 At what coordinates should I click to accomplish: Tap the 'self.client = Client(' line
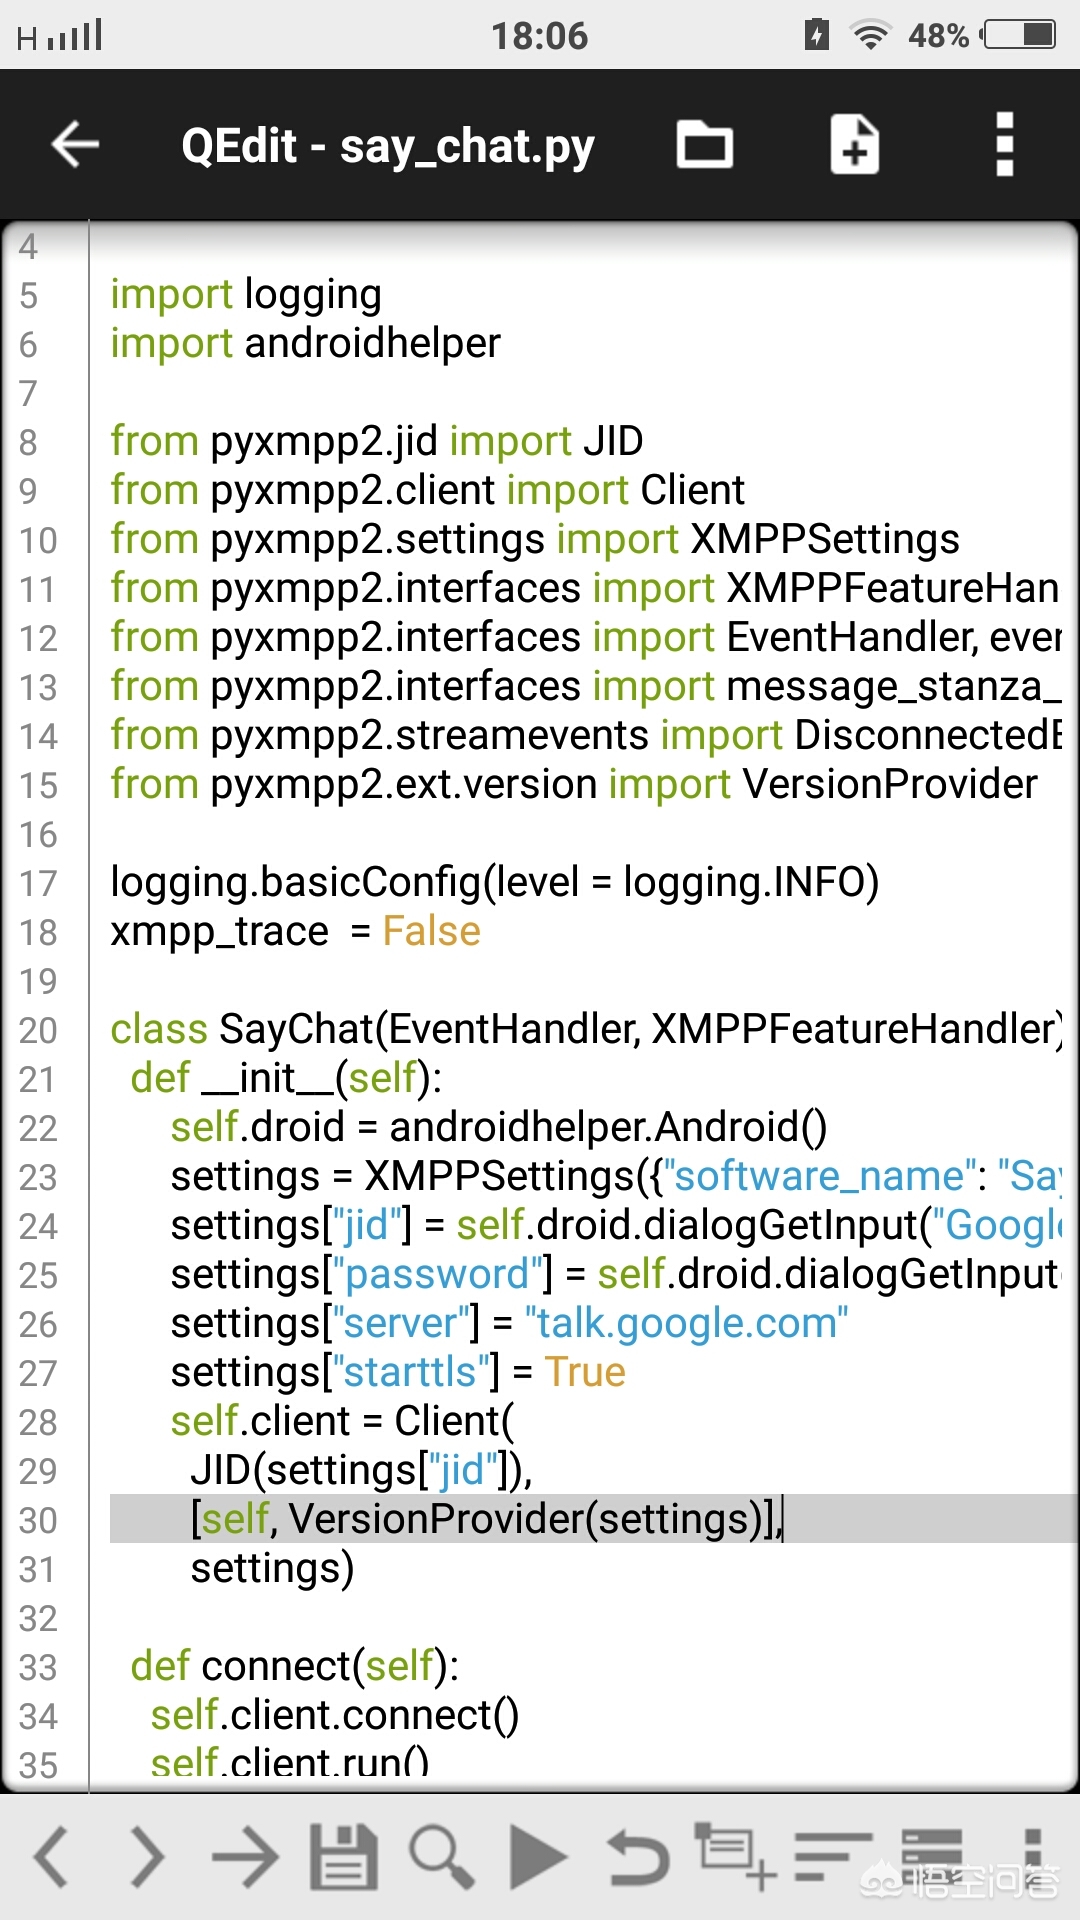pos(342,1421)
